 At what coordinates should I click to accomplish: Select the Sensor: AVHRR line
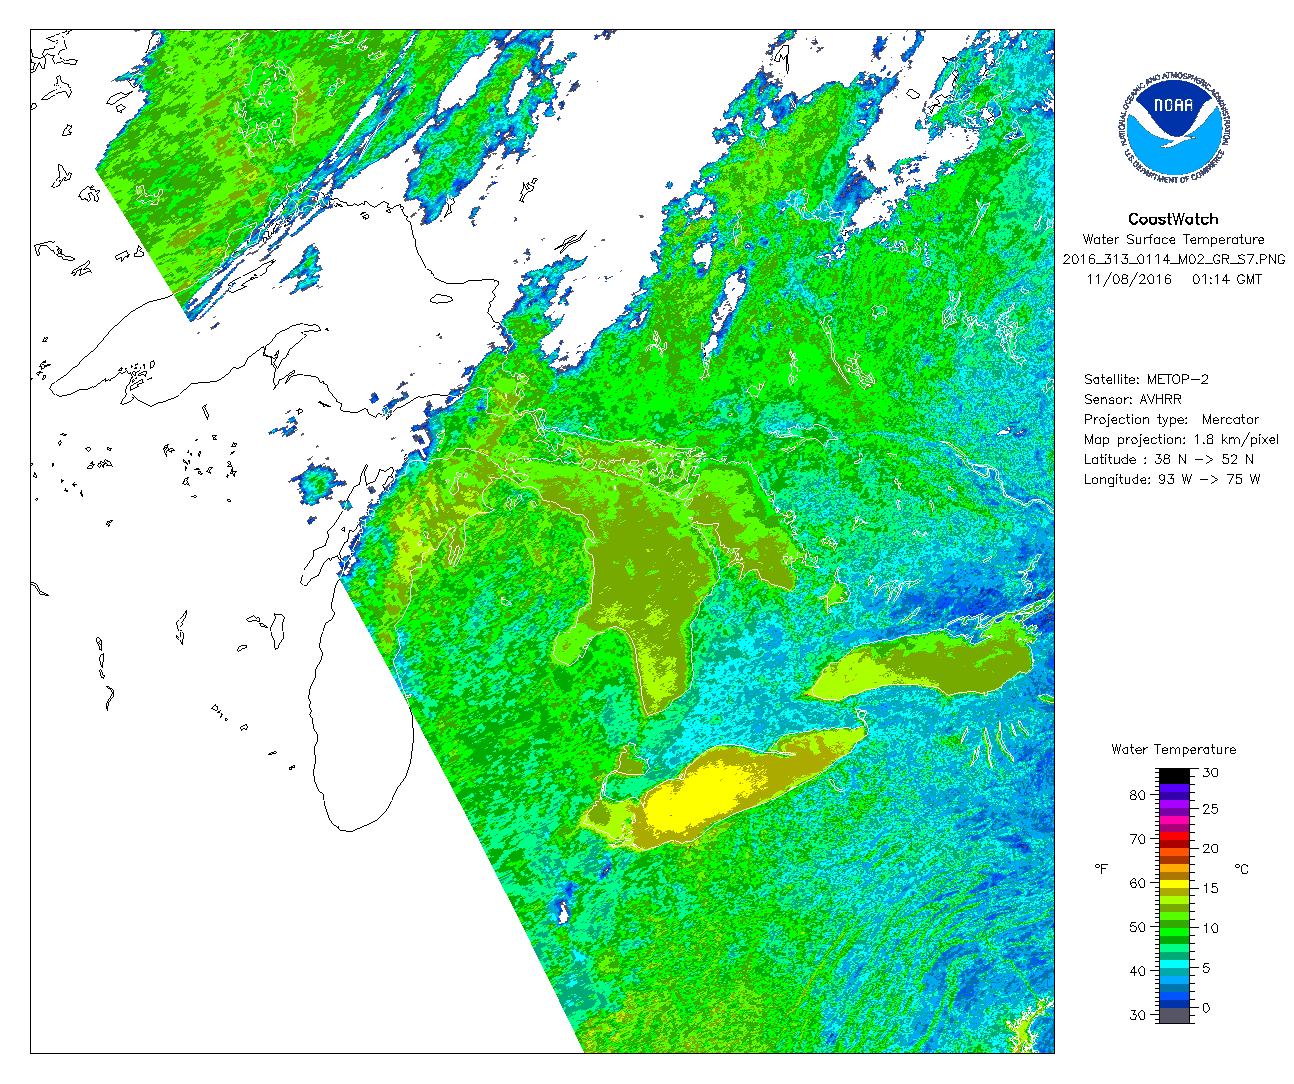pyautogui.click(x=1132, y=400)
